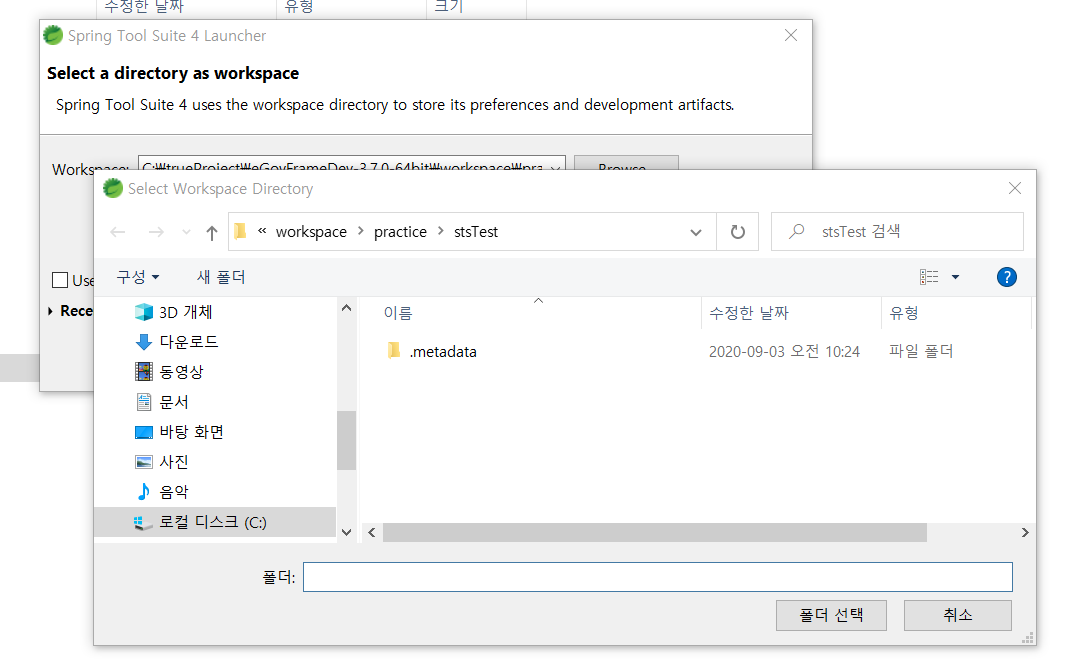
Task: Open help with question mark icon
Action: coord(1006,277)
